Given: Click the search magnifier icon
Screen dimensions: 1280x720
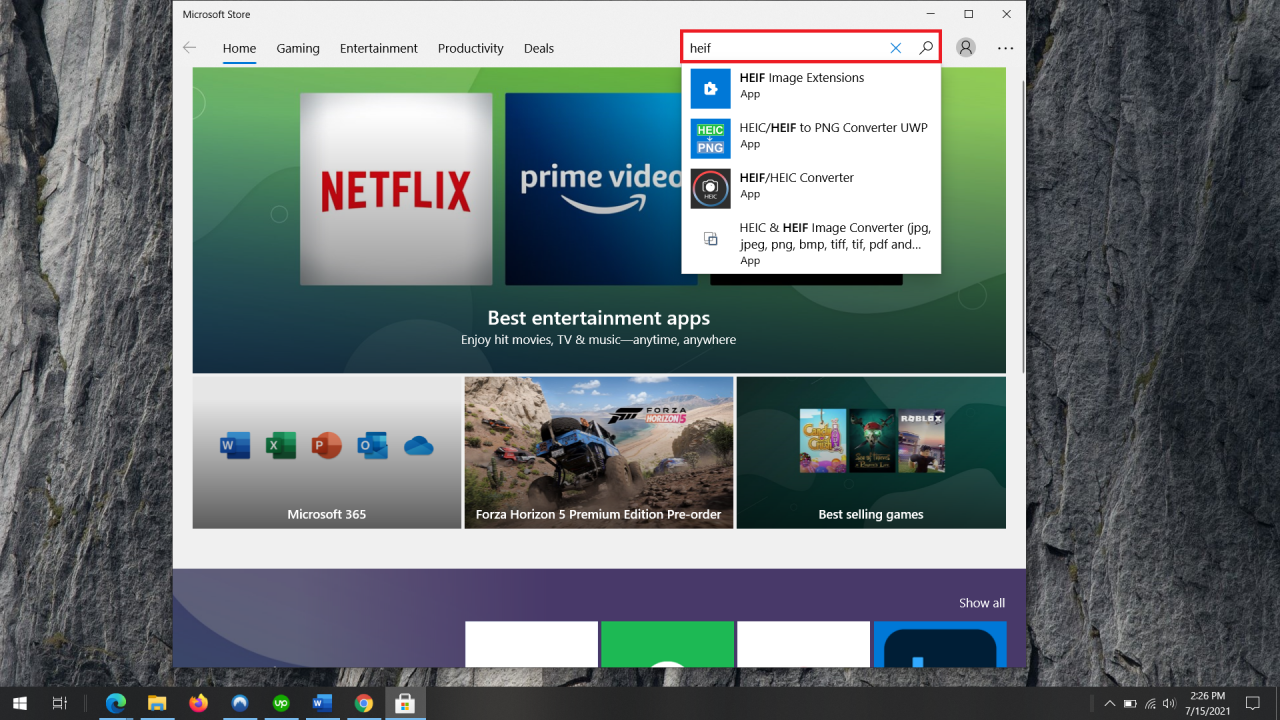Looking at the screenshot, I should tap(925, 47).
